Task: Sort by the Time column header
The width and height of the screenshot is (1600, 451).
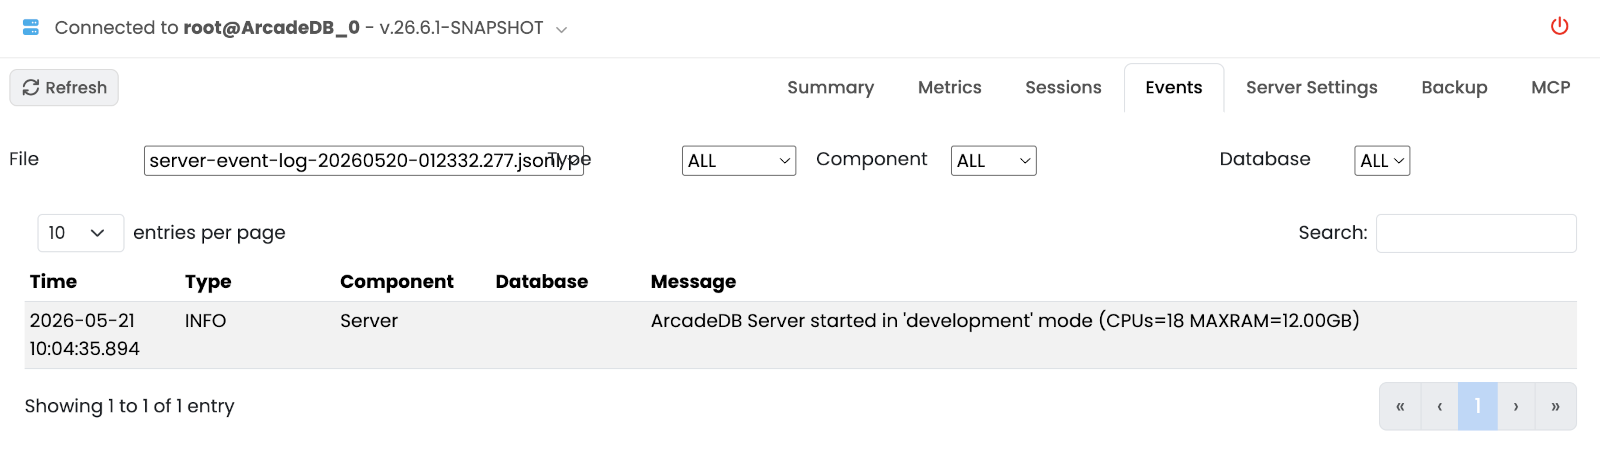Action: pyautogui.click(x=53, y=282)
